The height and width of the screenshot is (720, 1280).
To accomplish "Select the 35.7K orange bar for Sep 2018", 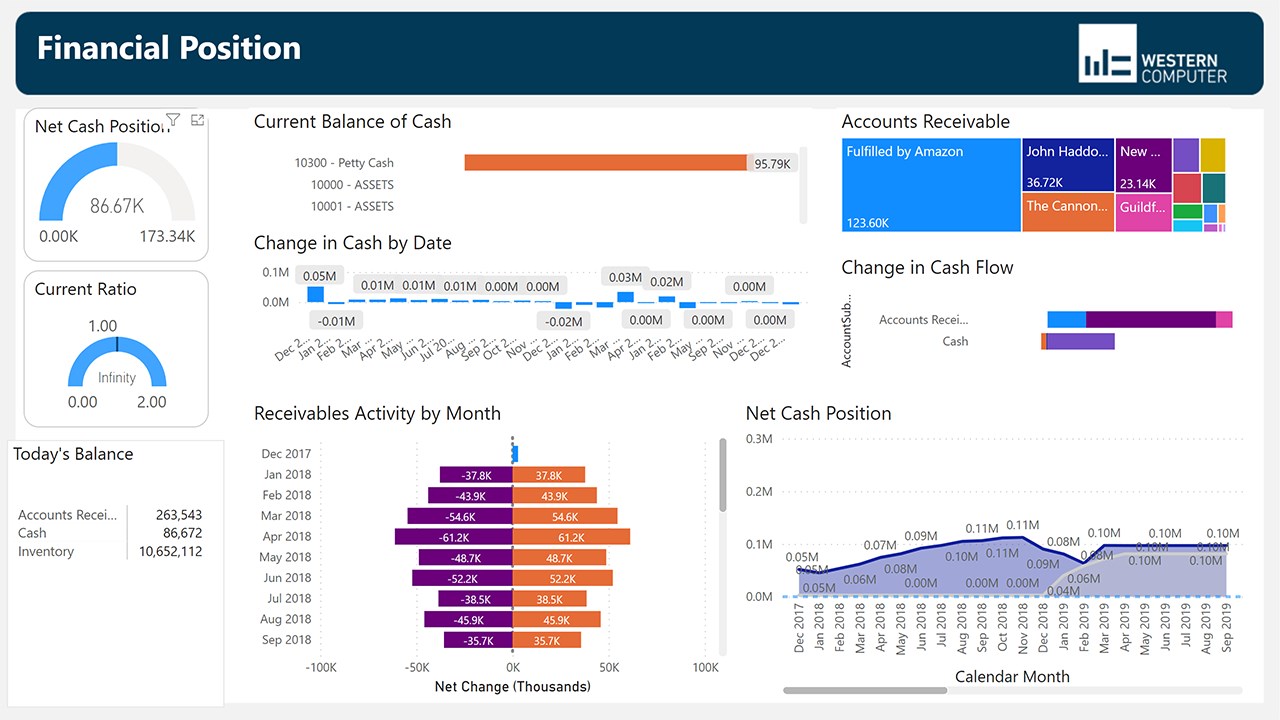I will tap(547, 640).
